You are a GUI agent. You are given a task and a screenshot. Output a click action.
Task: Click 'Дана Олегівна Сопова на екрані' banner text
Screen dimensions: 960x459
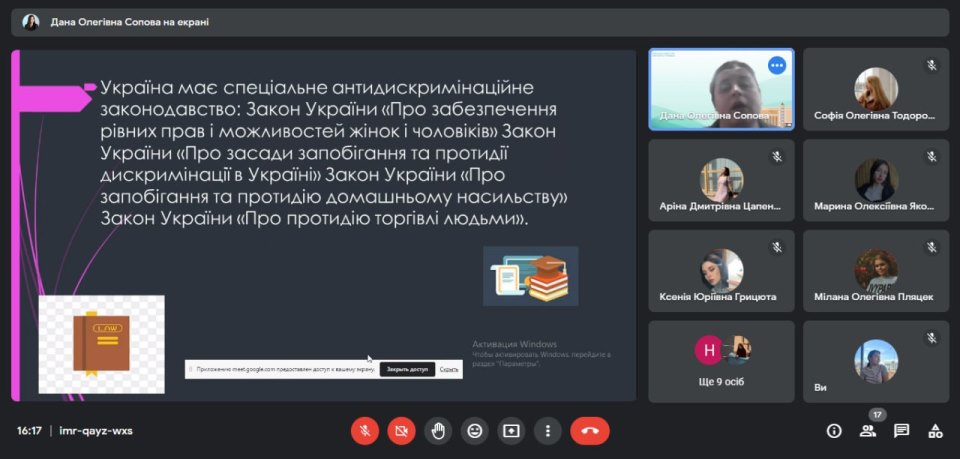130,22
